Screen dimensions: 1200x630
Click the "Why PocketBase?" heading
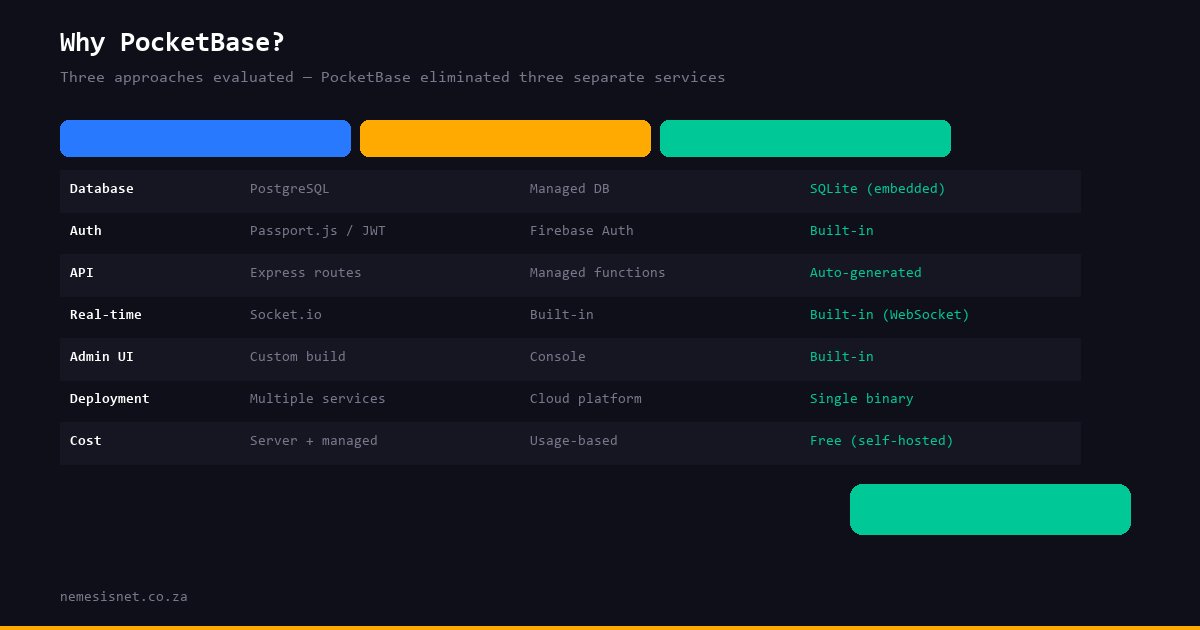[172, 43]
